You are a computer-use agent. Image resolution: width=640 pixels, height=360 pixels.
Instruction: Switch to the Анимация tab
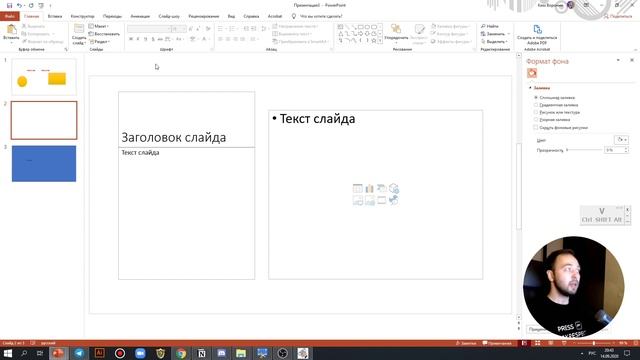(140, 16)
